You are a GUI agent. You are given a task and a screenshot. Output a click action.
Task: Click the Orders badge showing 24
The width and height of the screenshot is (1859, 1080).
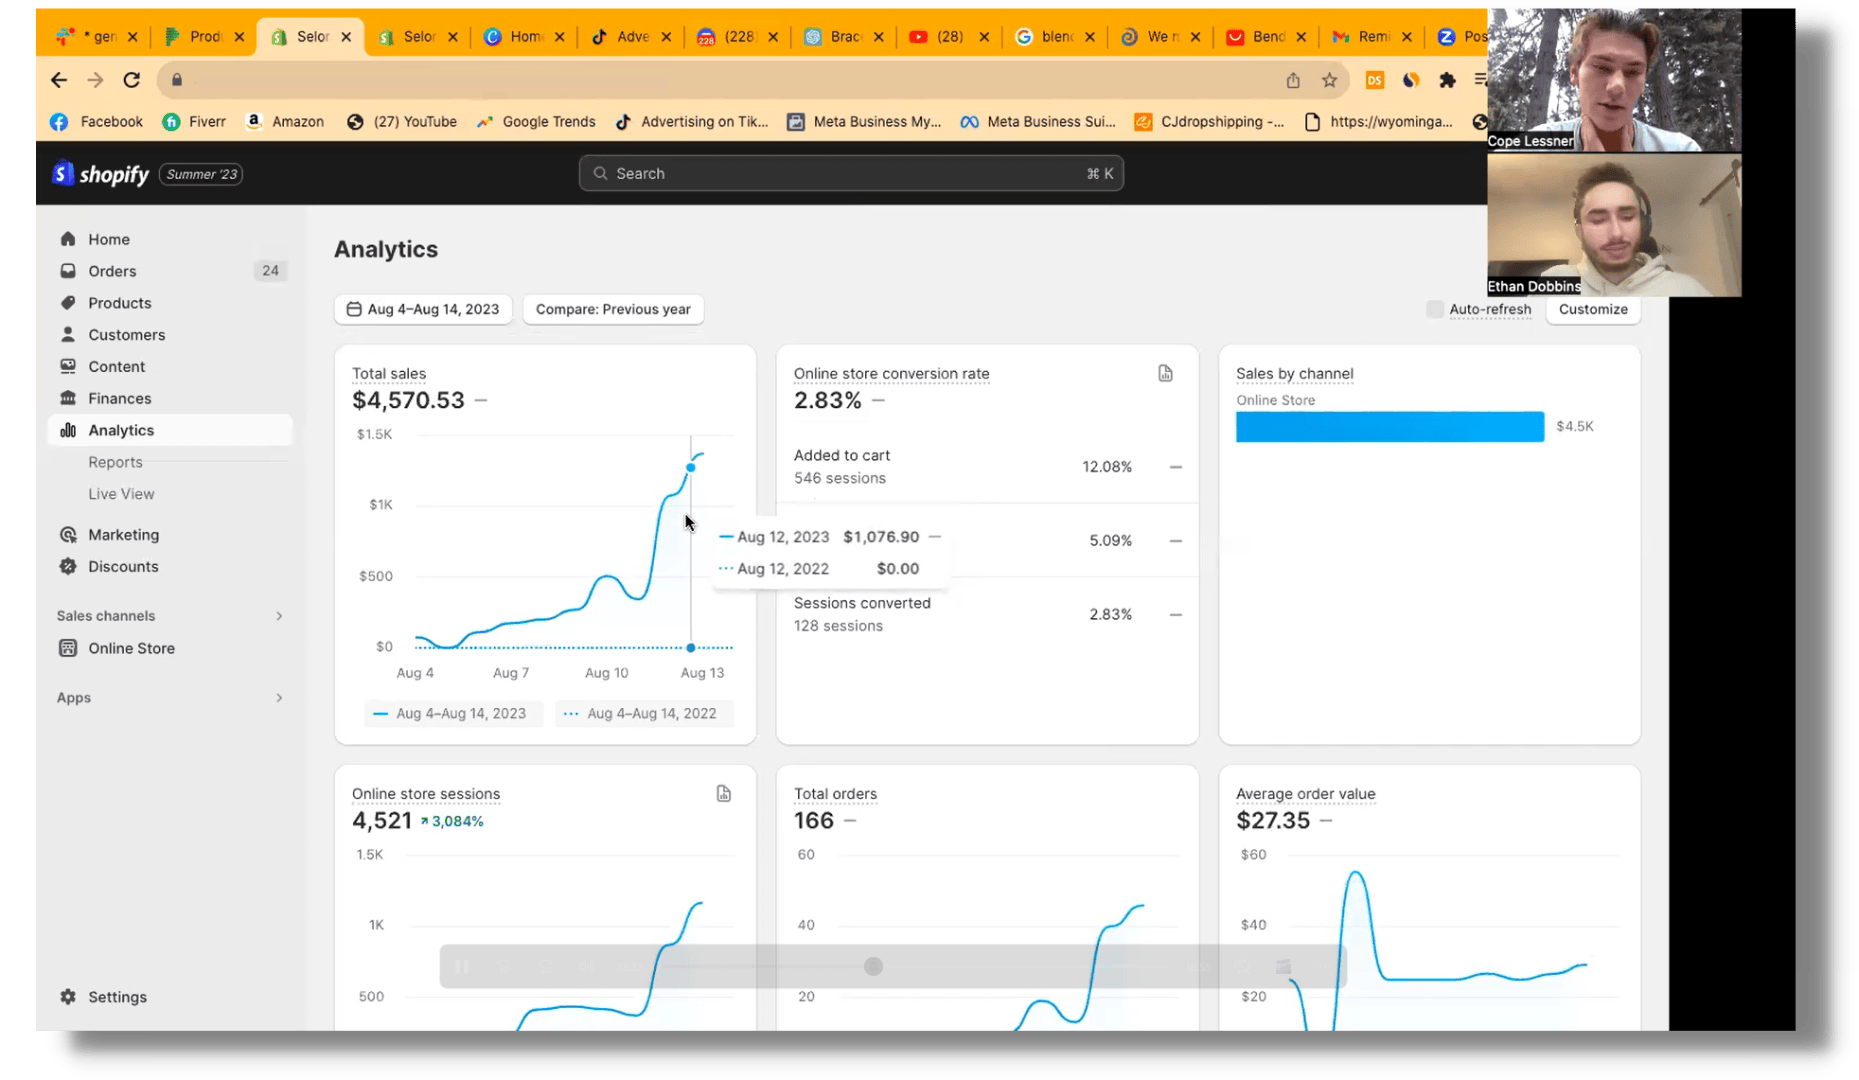(270, 271)
